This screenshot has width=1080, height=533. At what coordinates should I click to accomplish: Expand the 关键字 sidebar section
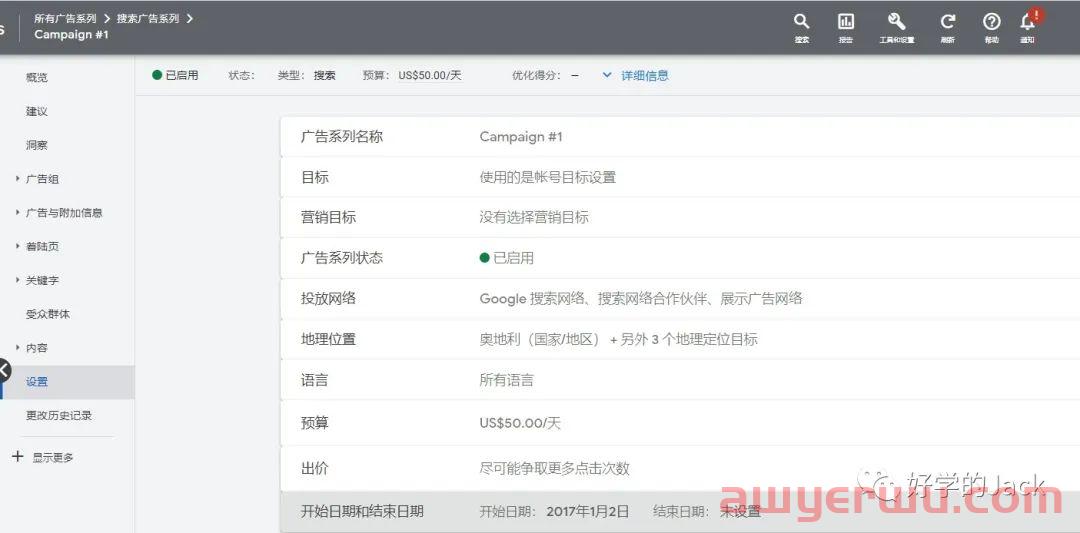[17, 280]
